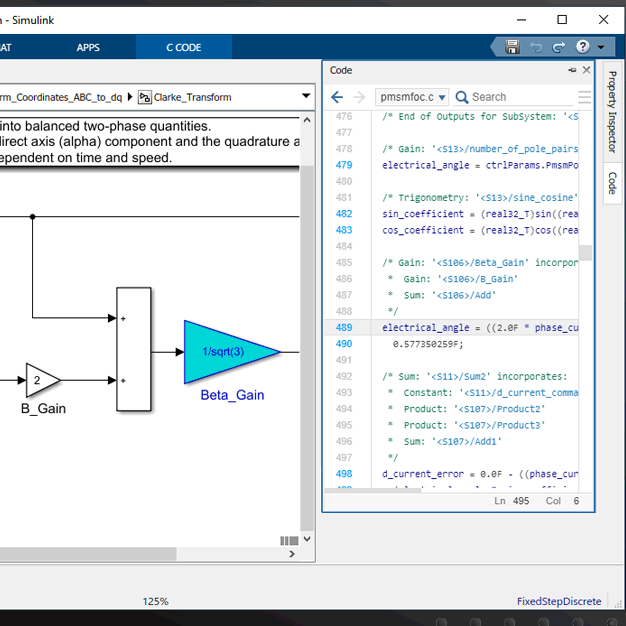Click the code pane horizontal scroll thumb

[373, 490]
